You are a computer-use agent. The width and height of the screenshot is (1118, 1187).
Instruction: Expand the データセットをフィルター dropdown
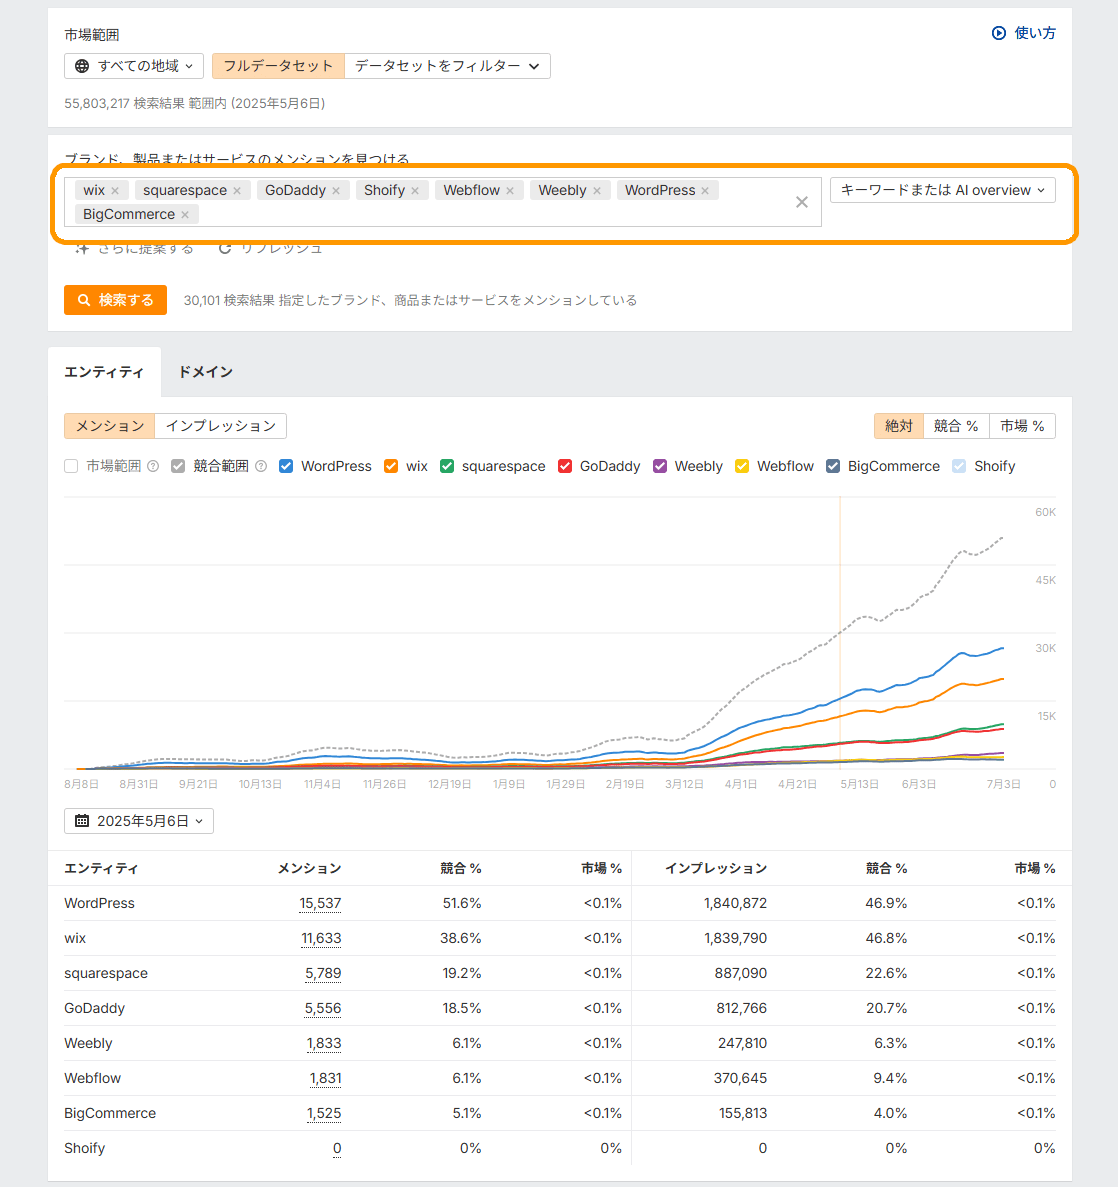[x=447, y=66]
